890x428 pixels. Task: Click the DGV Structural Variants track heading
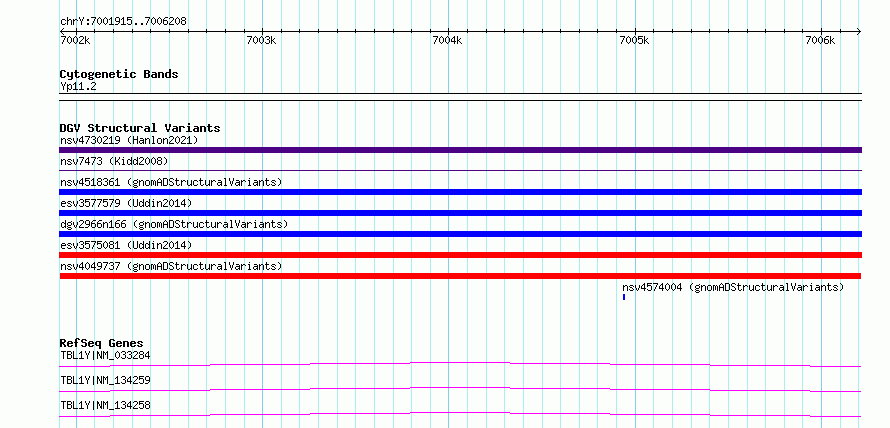[140, 128]
